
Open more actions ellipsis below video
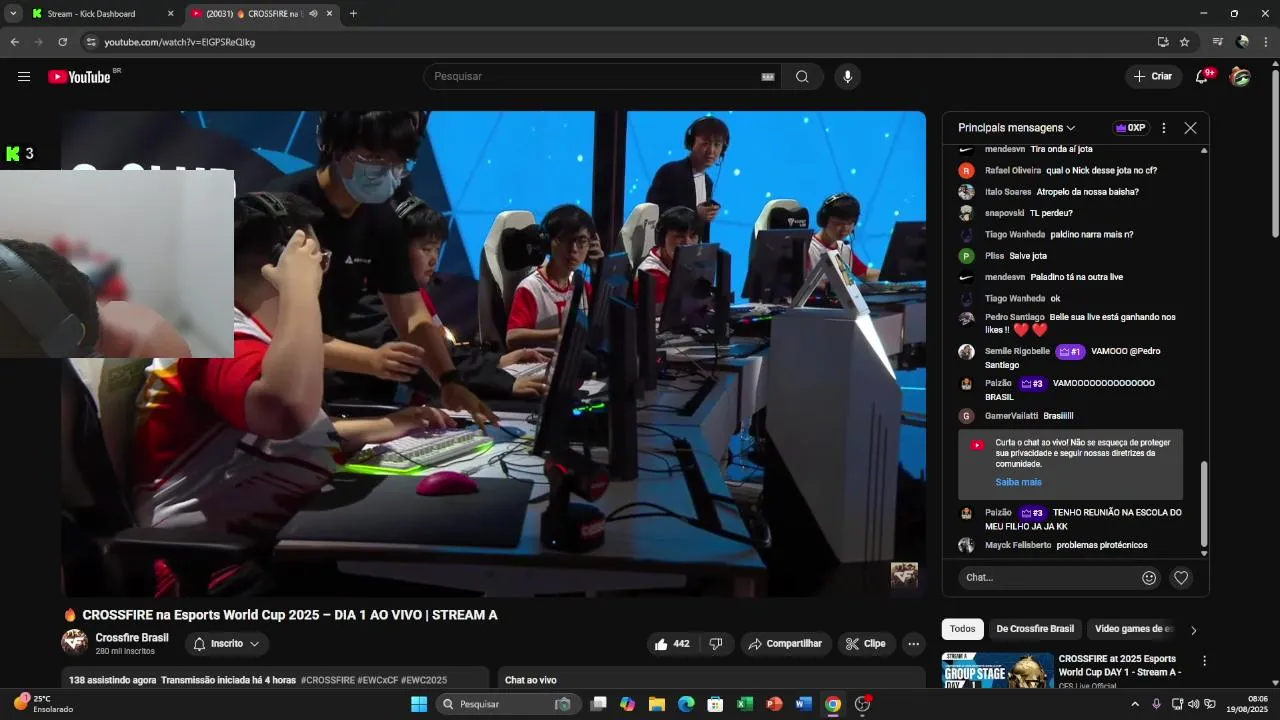(914, 644)
